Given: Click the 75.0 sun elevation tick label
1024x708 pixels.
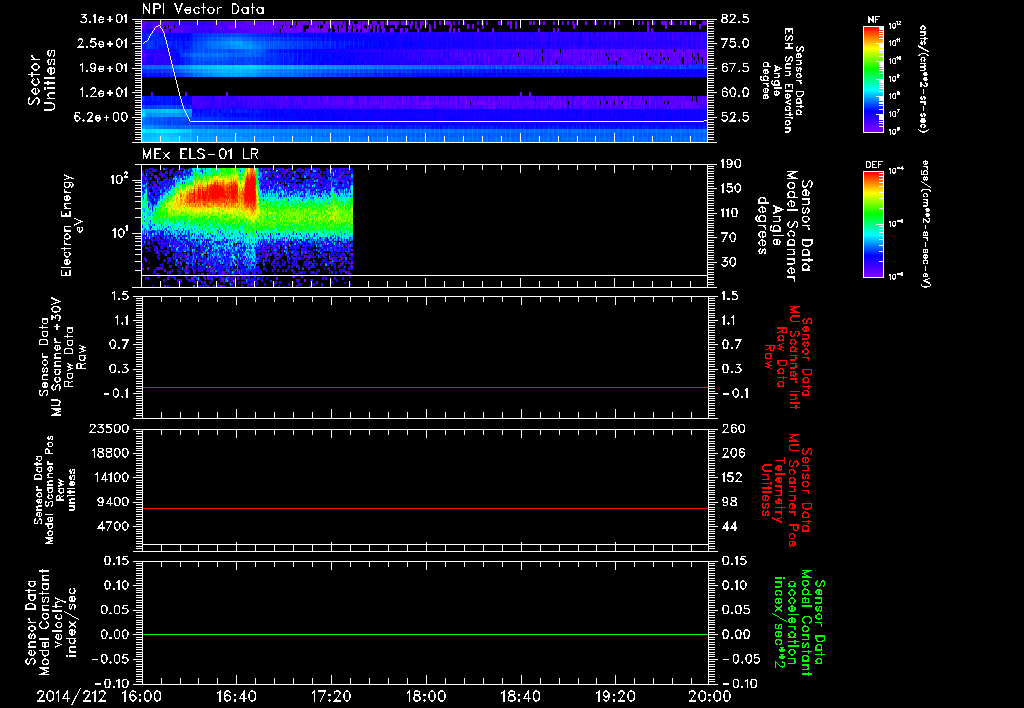Looking at the screenshot, I should pyautogui.click(x=735, y=43).
